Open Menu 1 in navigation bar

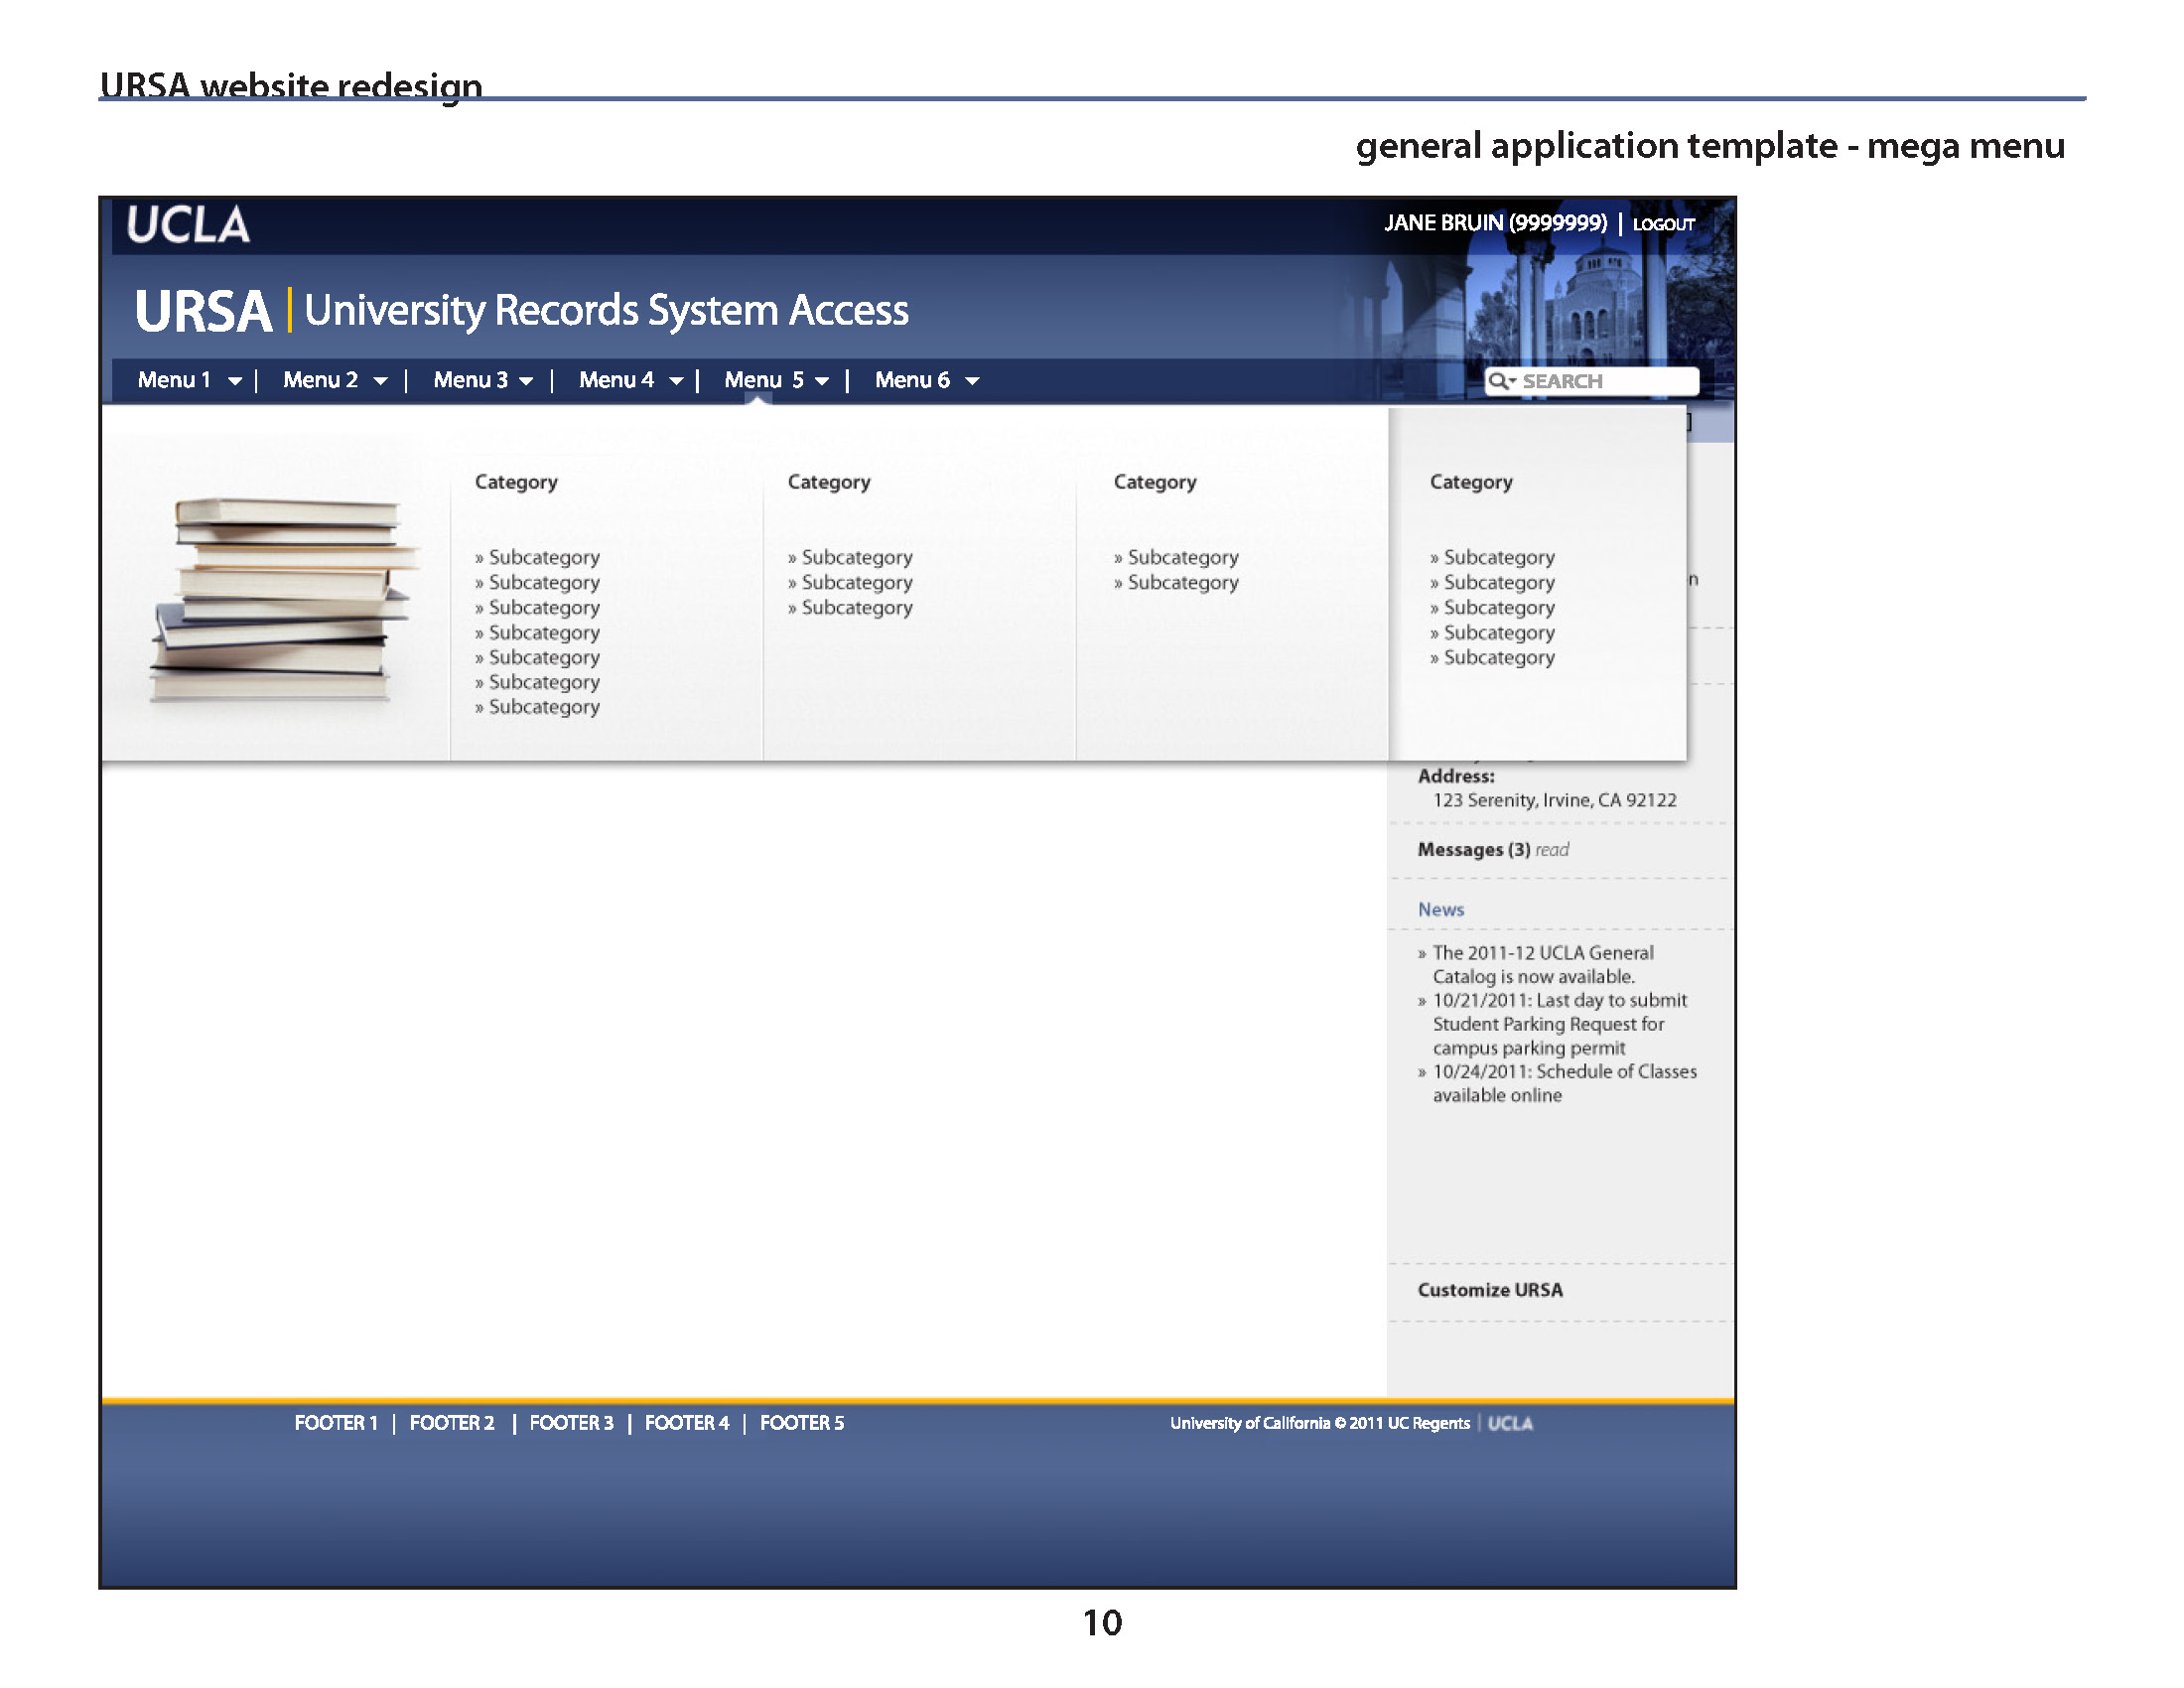[x=174, y=380]
